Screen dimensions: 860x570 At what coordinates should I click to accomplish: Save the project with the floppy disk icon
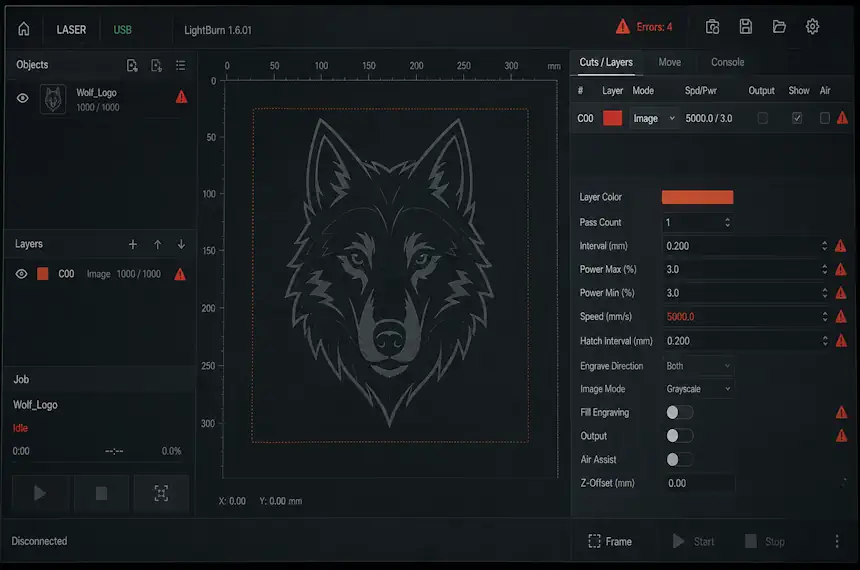click(746, 26)
